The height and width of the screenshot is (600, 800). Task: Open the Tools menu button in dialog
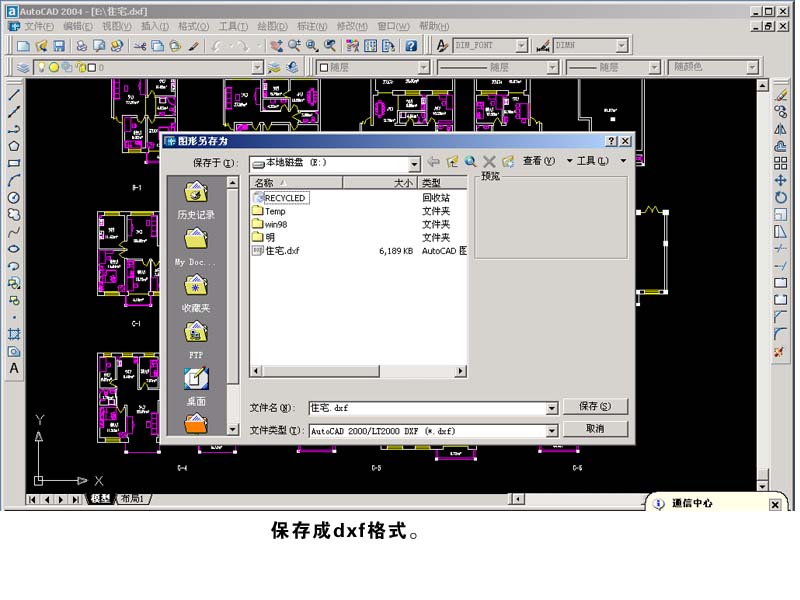(x=602, y=161)
